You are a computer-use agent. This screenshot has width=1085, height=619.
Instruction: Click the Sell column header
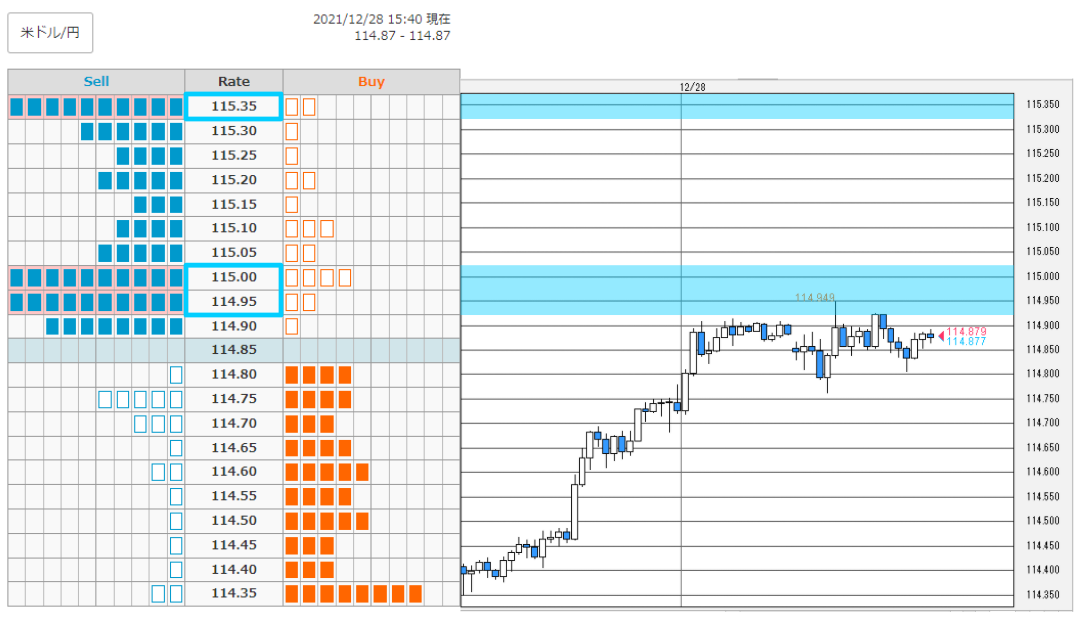(96, 82)
